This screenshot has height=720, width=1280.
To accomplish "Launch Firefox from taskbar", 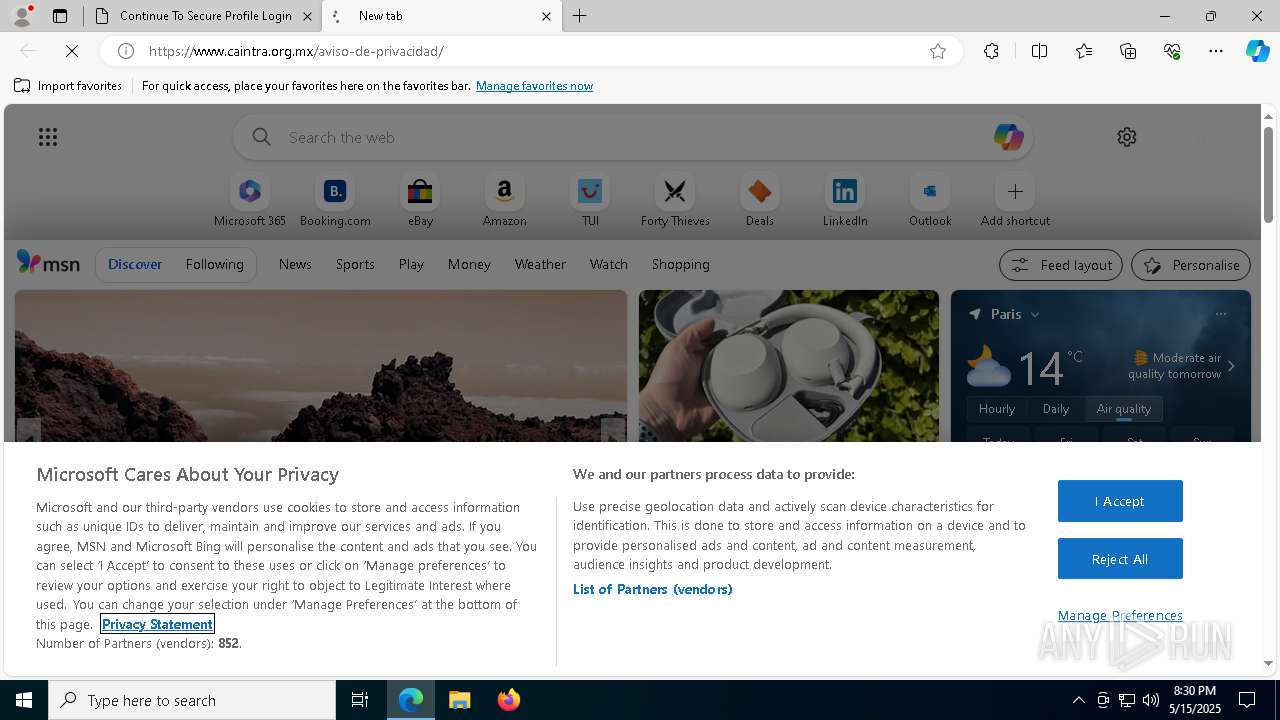I will click(509, 700).
